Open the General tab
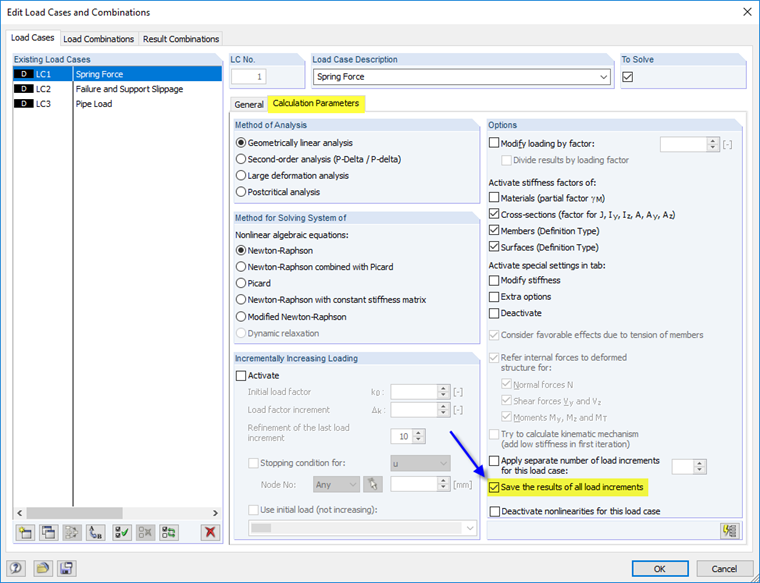The width and height of the screenshot is (760, 583). (x=249, y=104)
